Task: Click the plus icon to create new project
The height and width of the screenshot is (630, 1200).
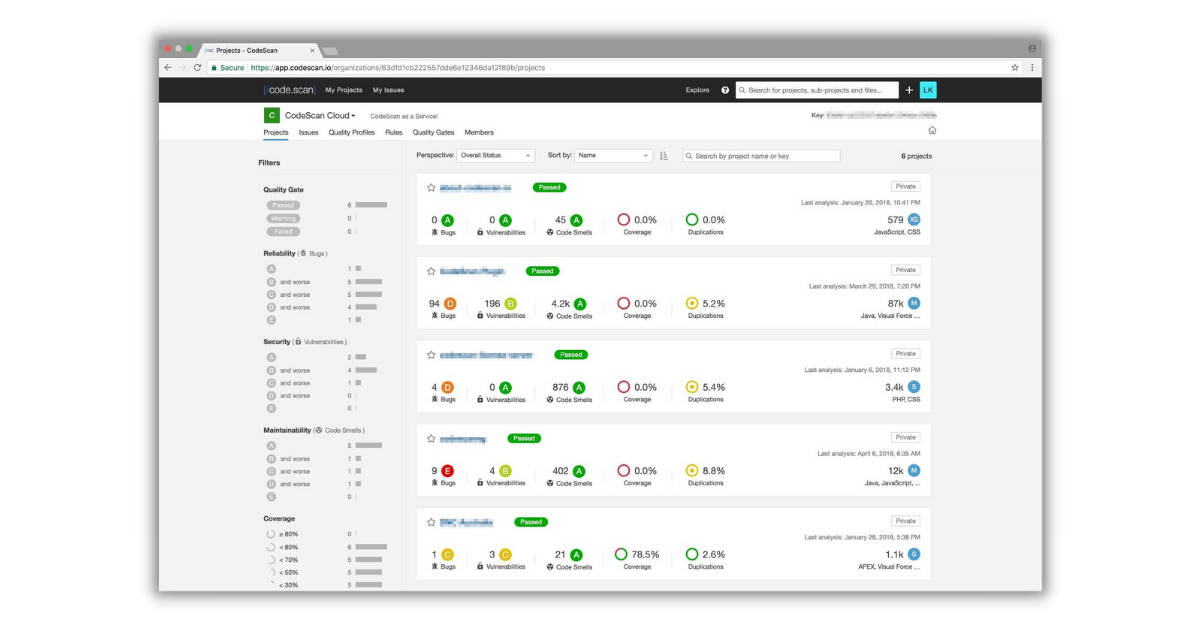Action: [908, 89]
